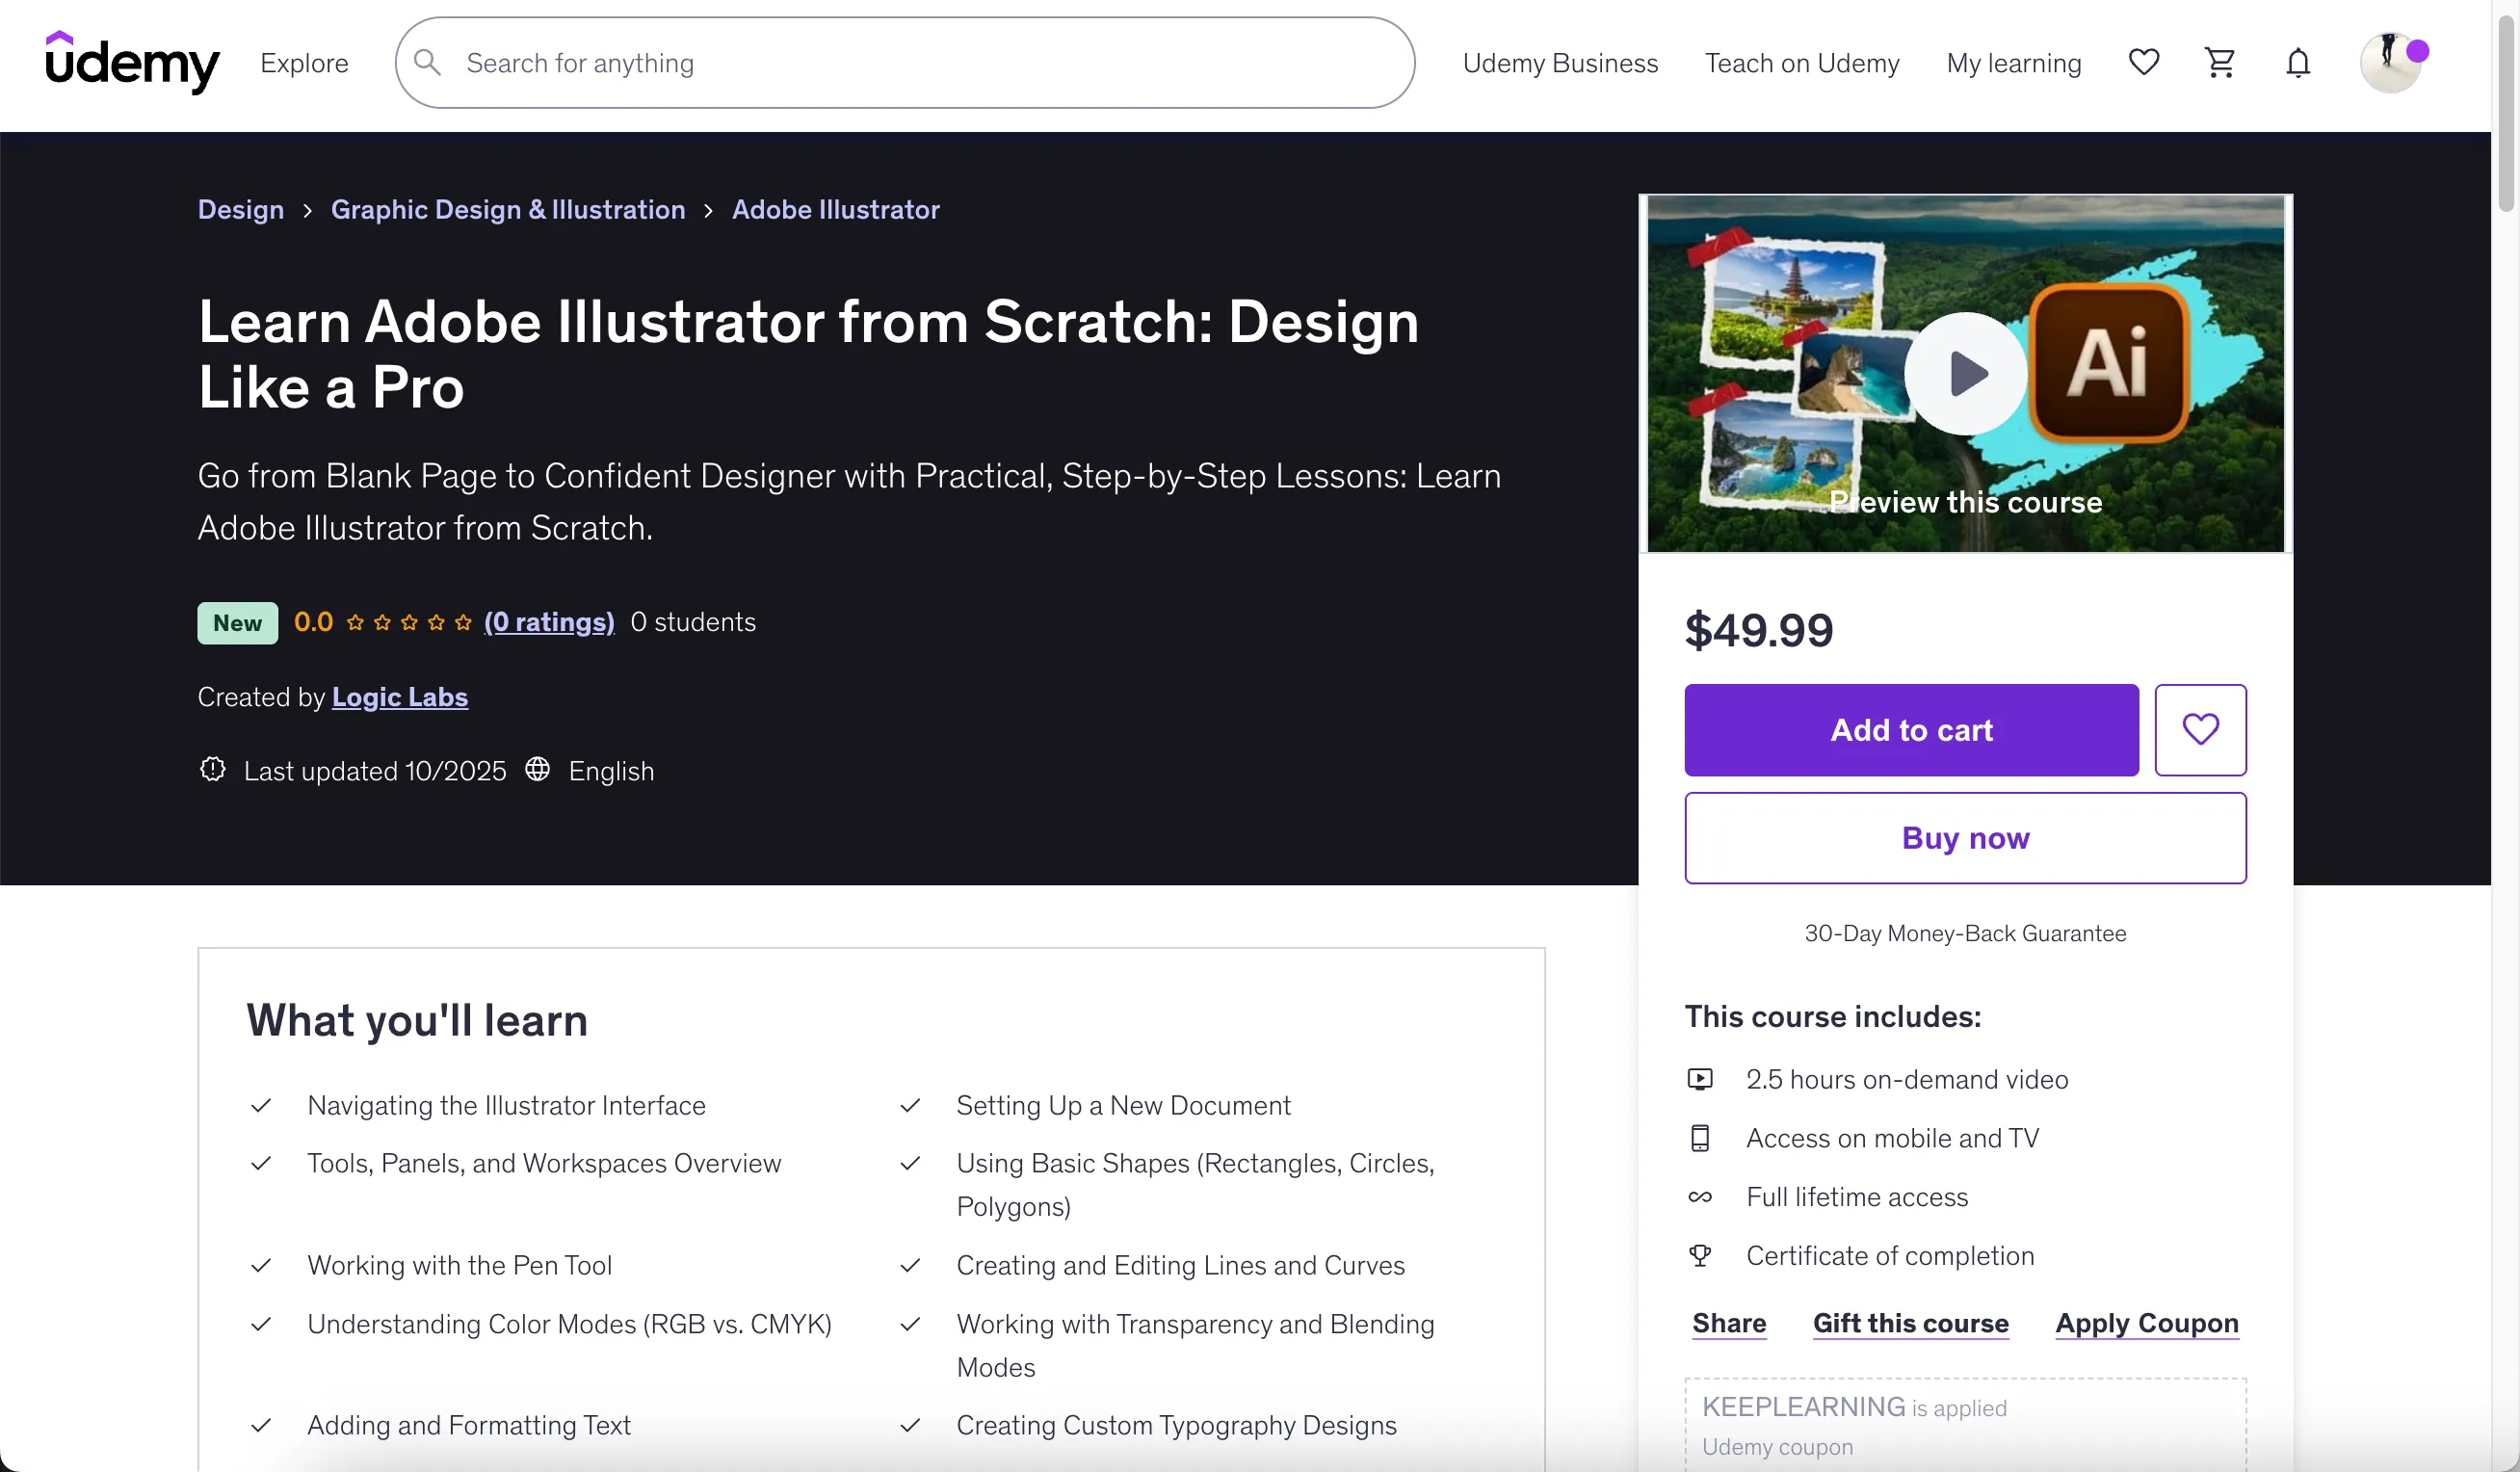Click the Add to cart button
This screenshot has width=2520, height=1472.
click(x=1911, y=730)
